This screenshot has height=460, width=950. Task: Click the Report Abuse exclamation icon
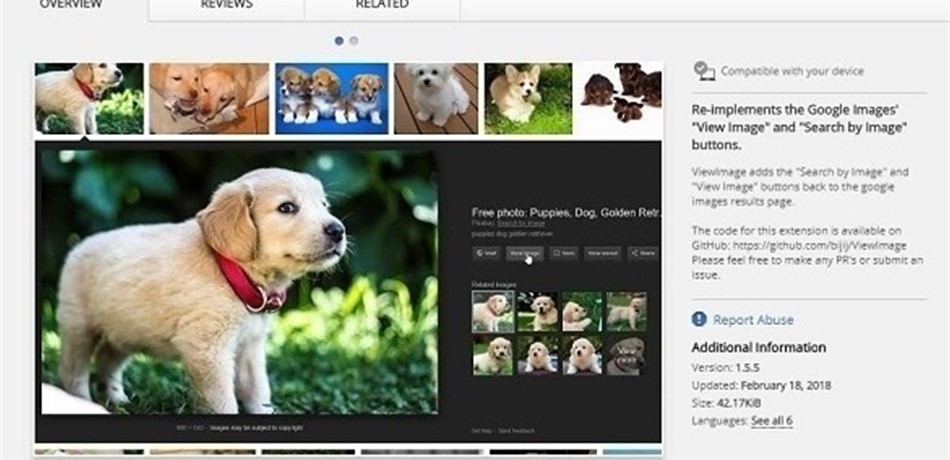[x=699, y=319]
